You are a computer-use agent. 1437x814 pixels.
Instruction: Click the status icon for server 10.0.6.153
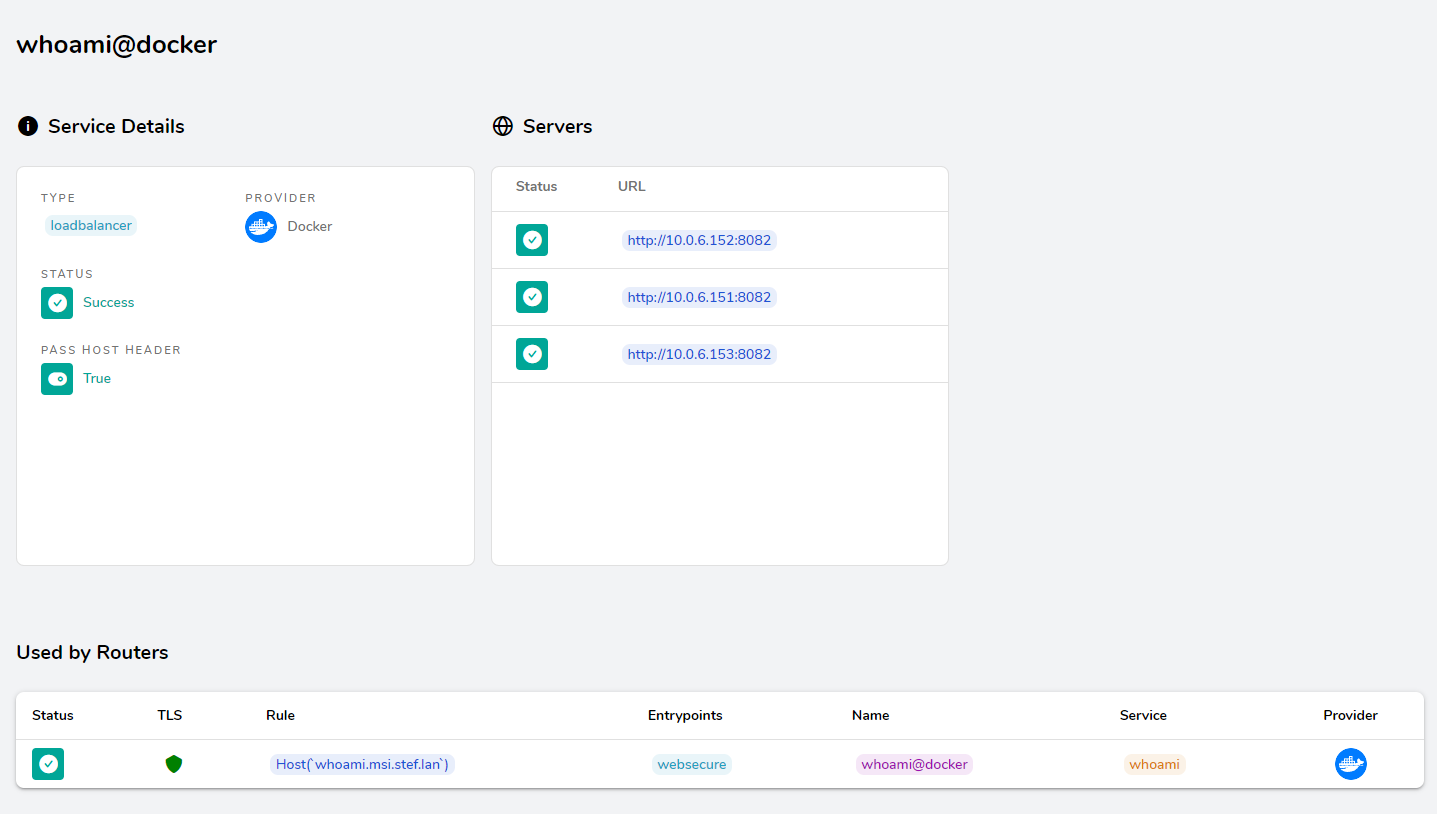(532, 354)
